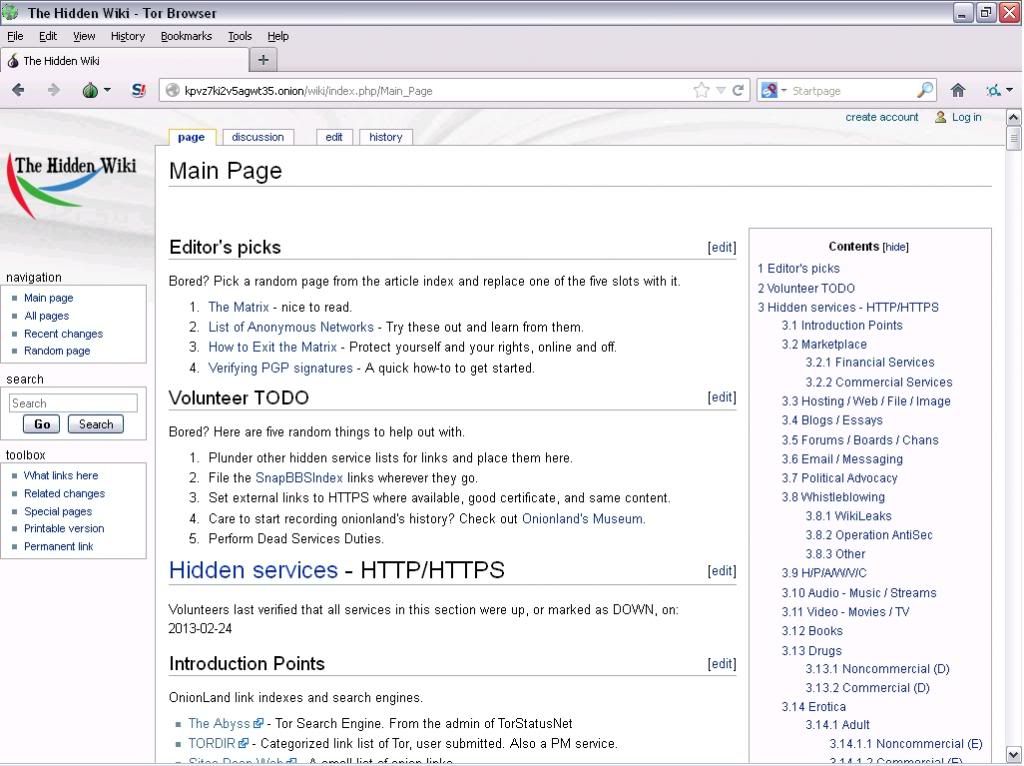Edit the Hidden services section
Screen dimensions: 1024x766
click(722, 571)
